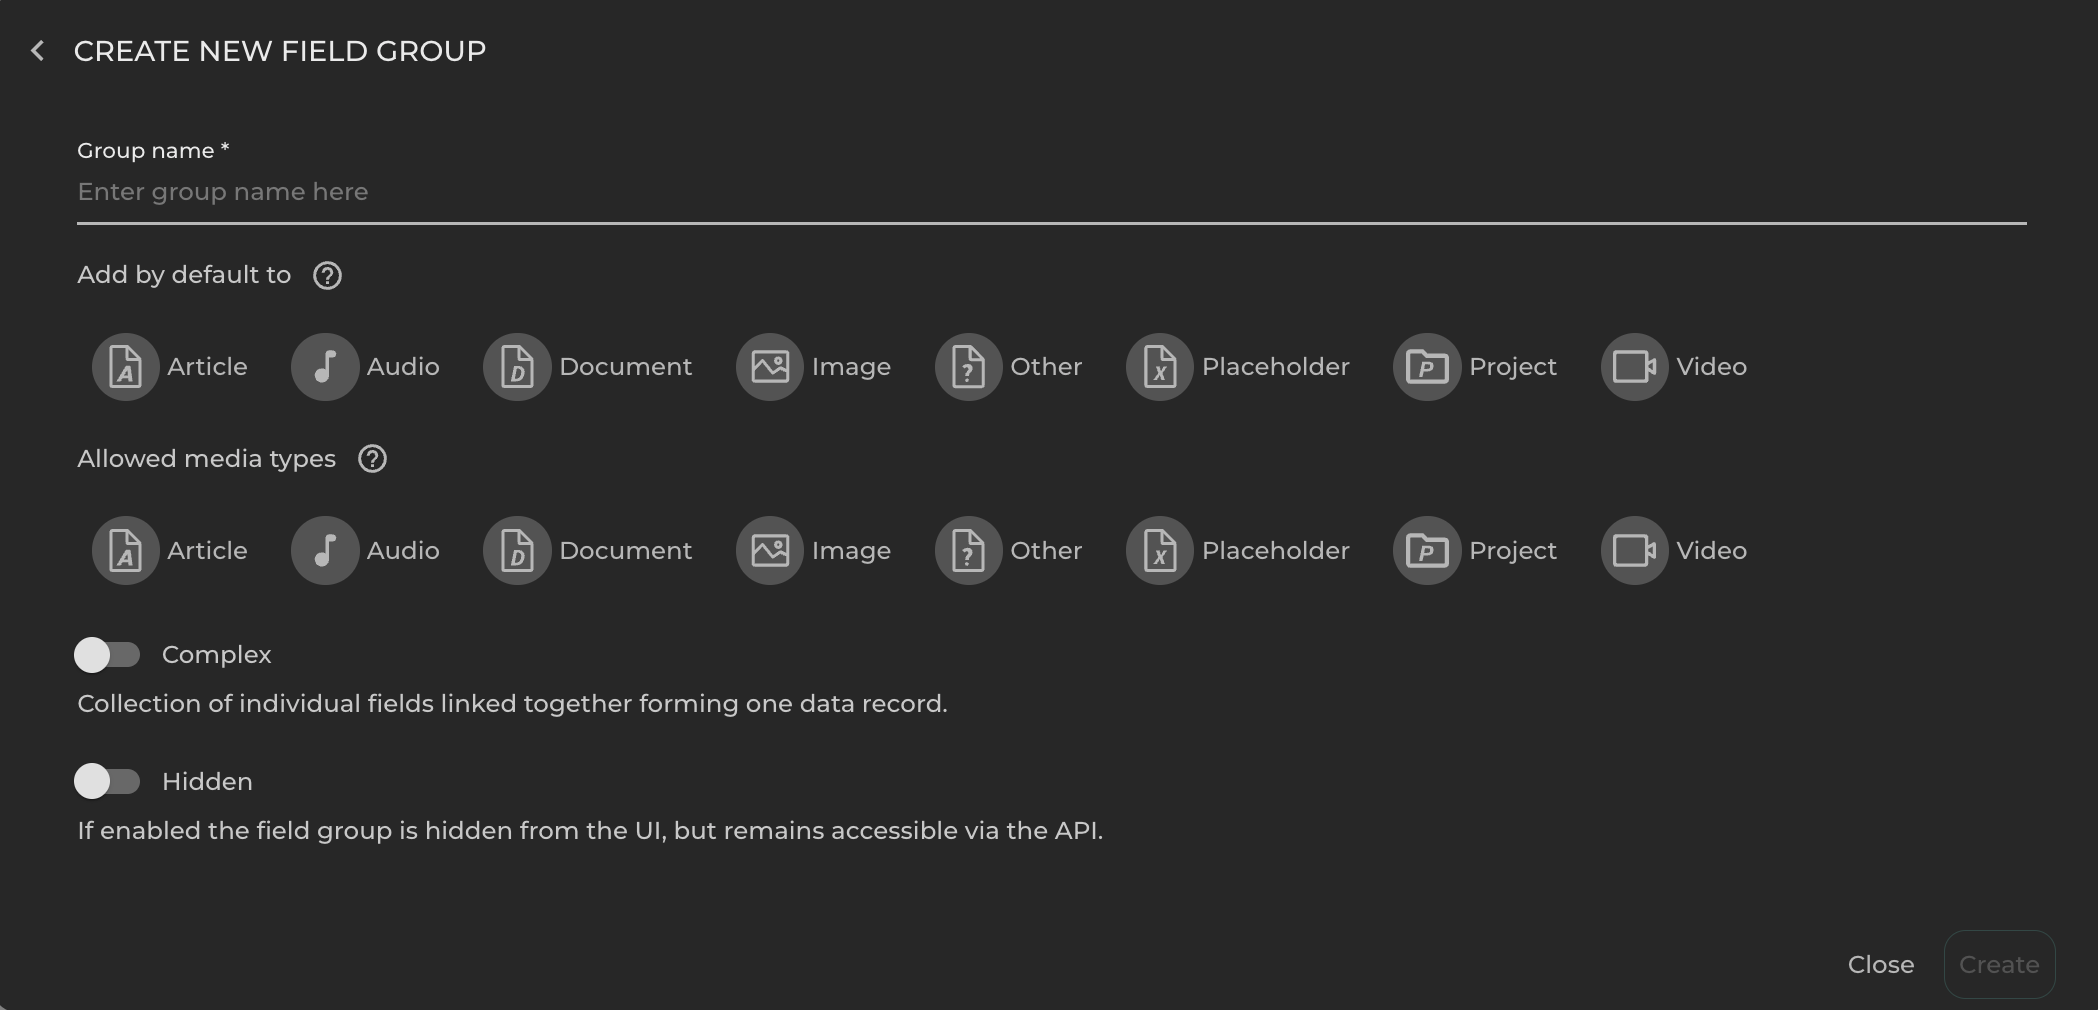
Task: Click the Group name text field
Action: (1050, 192)
